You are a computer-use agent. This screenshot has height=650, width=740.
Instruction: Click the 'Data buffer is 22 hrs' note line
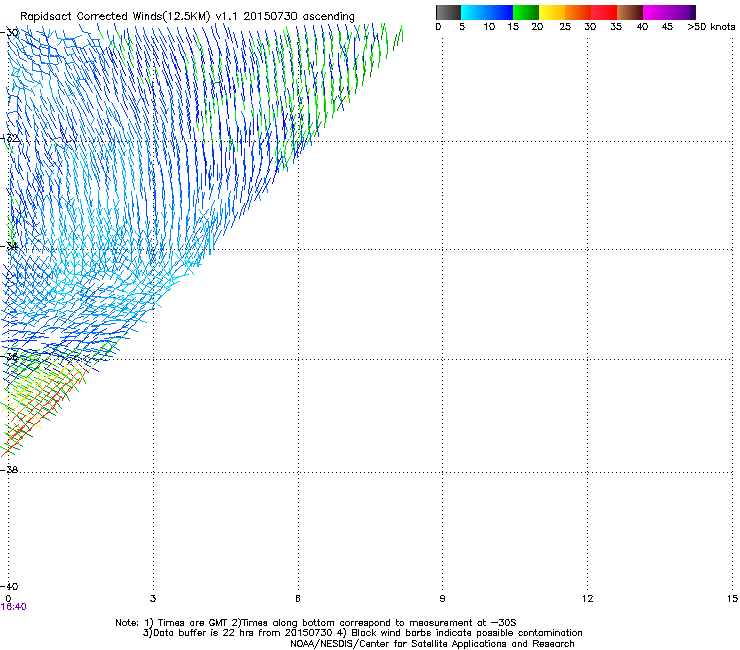[x=362, y=633]
